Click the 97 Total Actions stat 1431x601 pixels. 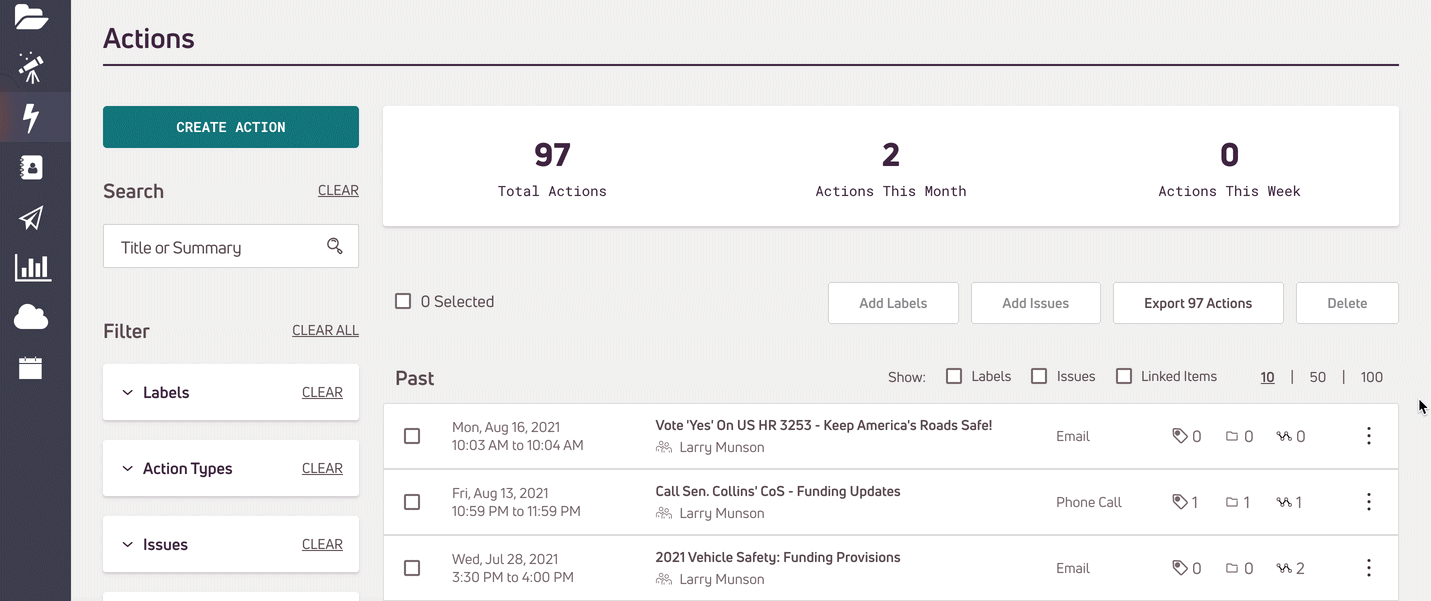click(x=552, y=168)
